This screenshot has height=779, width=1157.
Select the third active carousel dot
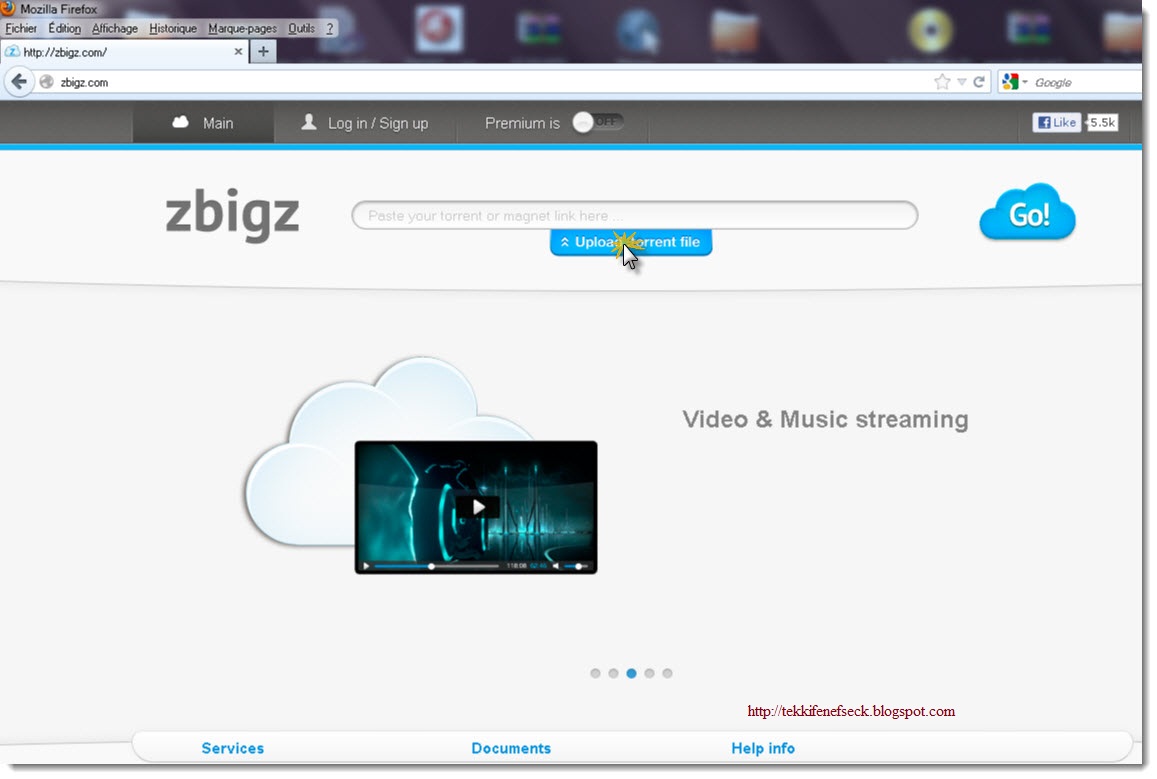632,673
